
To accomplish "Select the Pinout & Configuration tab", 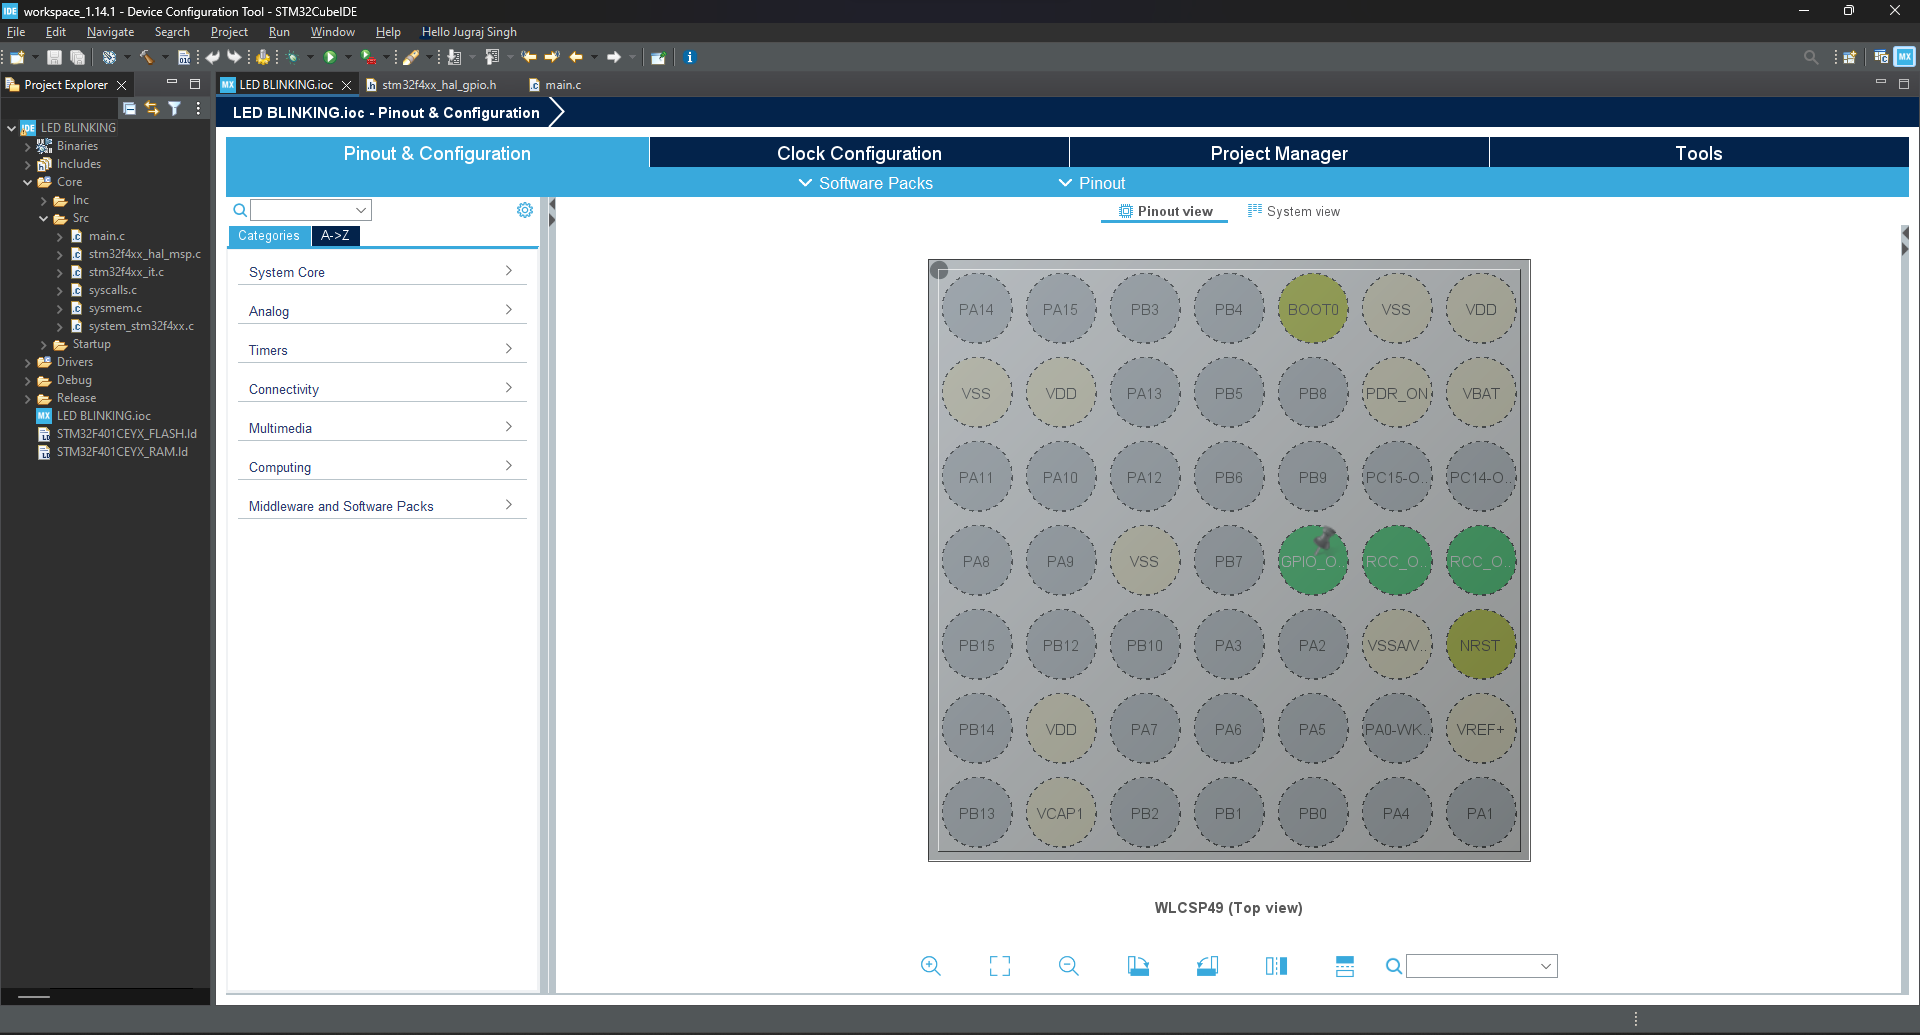I will pos(437,153).
